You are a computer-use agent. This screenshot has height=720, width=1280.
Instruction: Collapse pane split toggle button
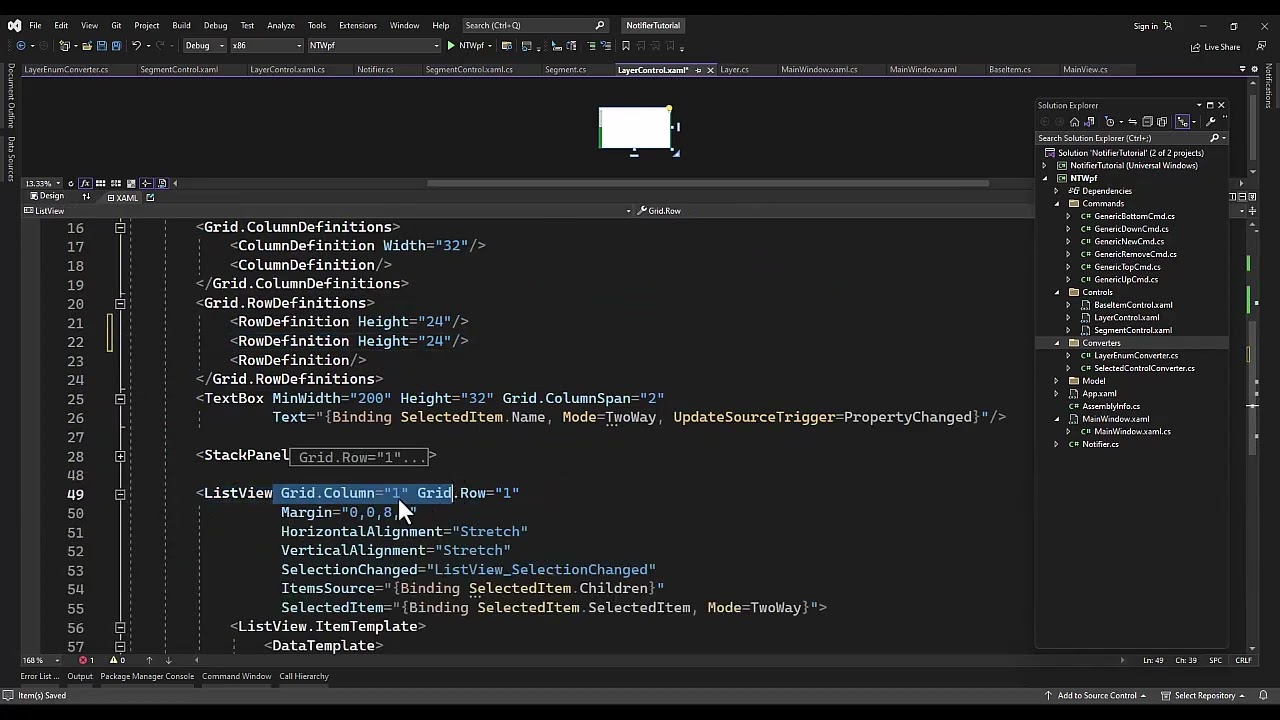1252,197
